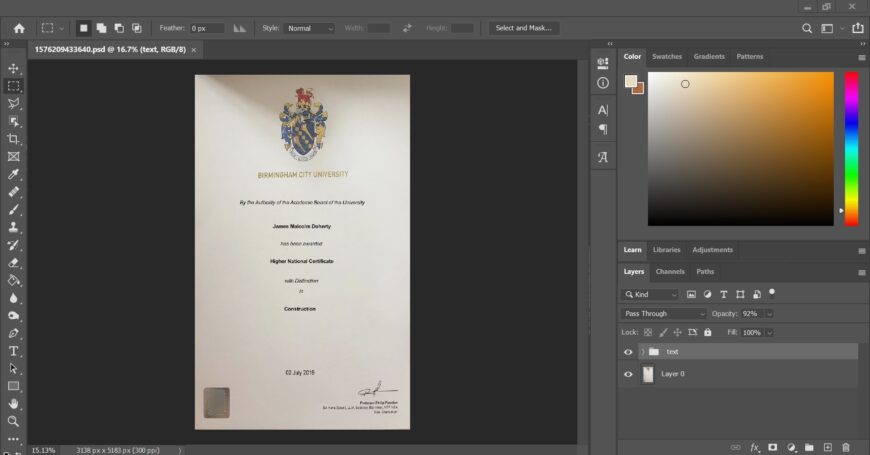Toggle Add to selection mode
The width and height of the screenshot is (870, 455).
pyautogui.click(x=101, y=28)
